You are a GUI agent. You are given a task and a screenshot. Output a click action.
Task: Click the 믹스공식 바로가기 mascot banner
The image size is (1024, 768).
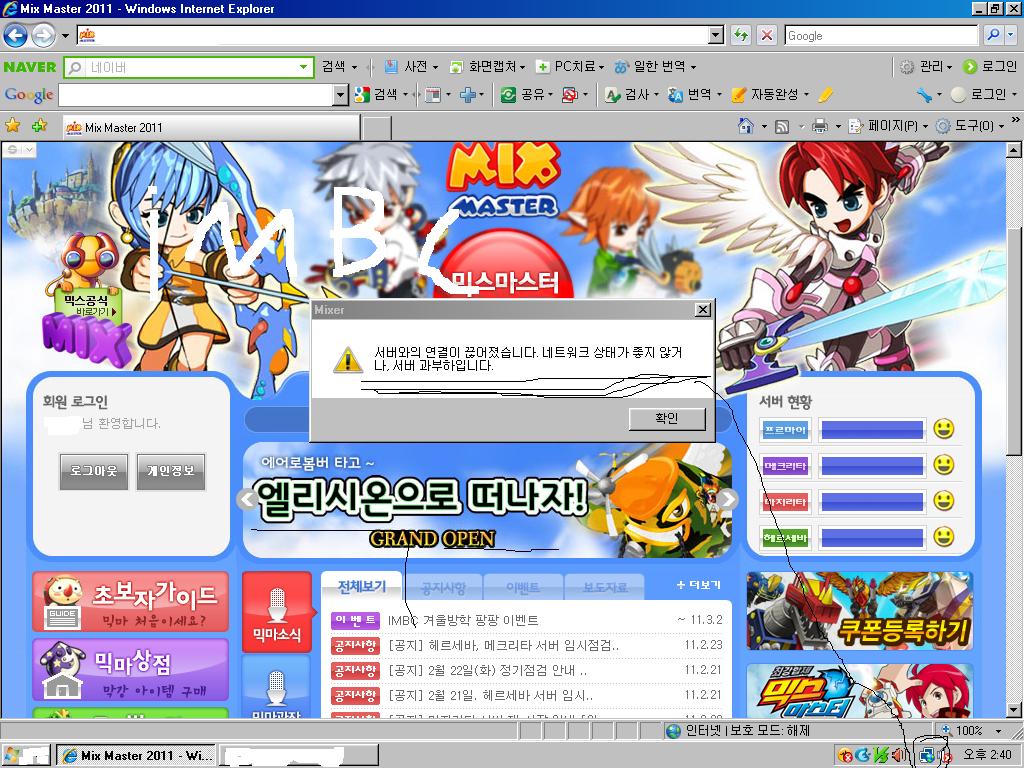(x=88, y=299)
